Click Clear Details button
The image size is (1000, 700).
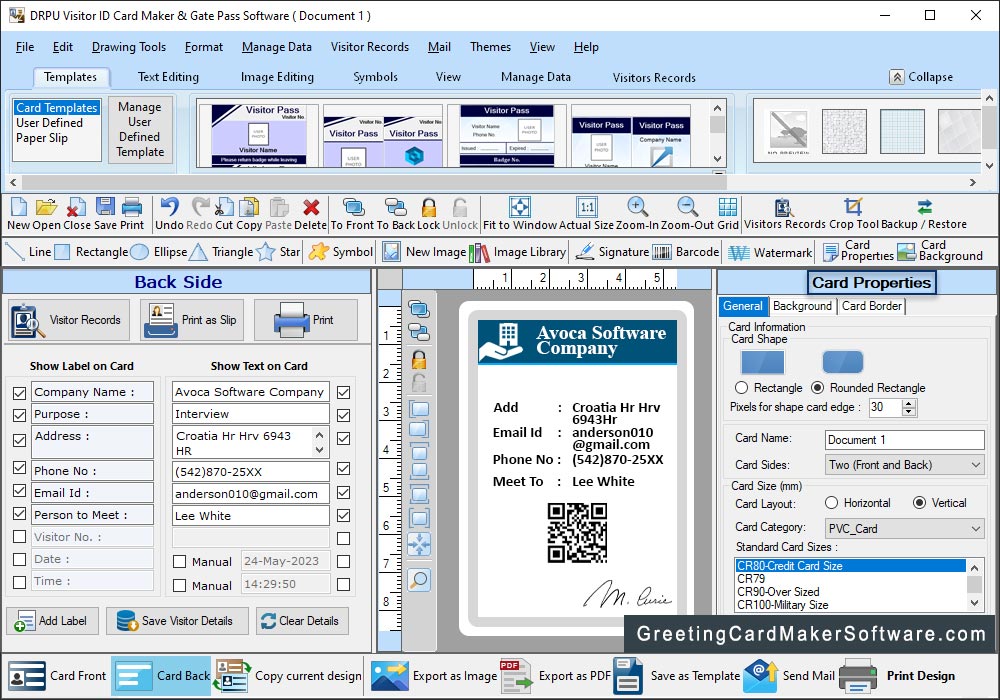coord(302,621)
